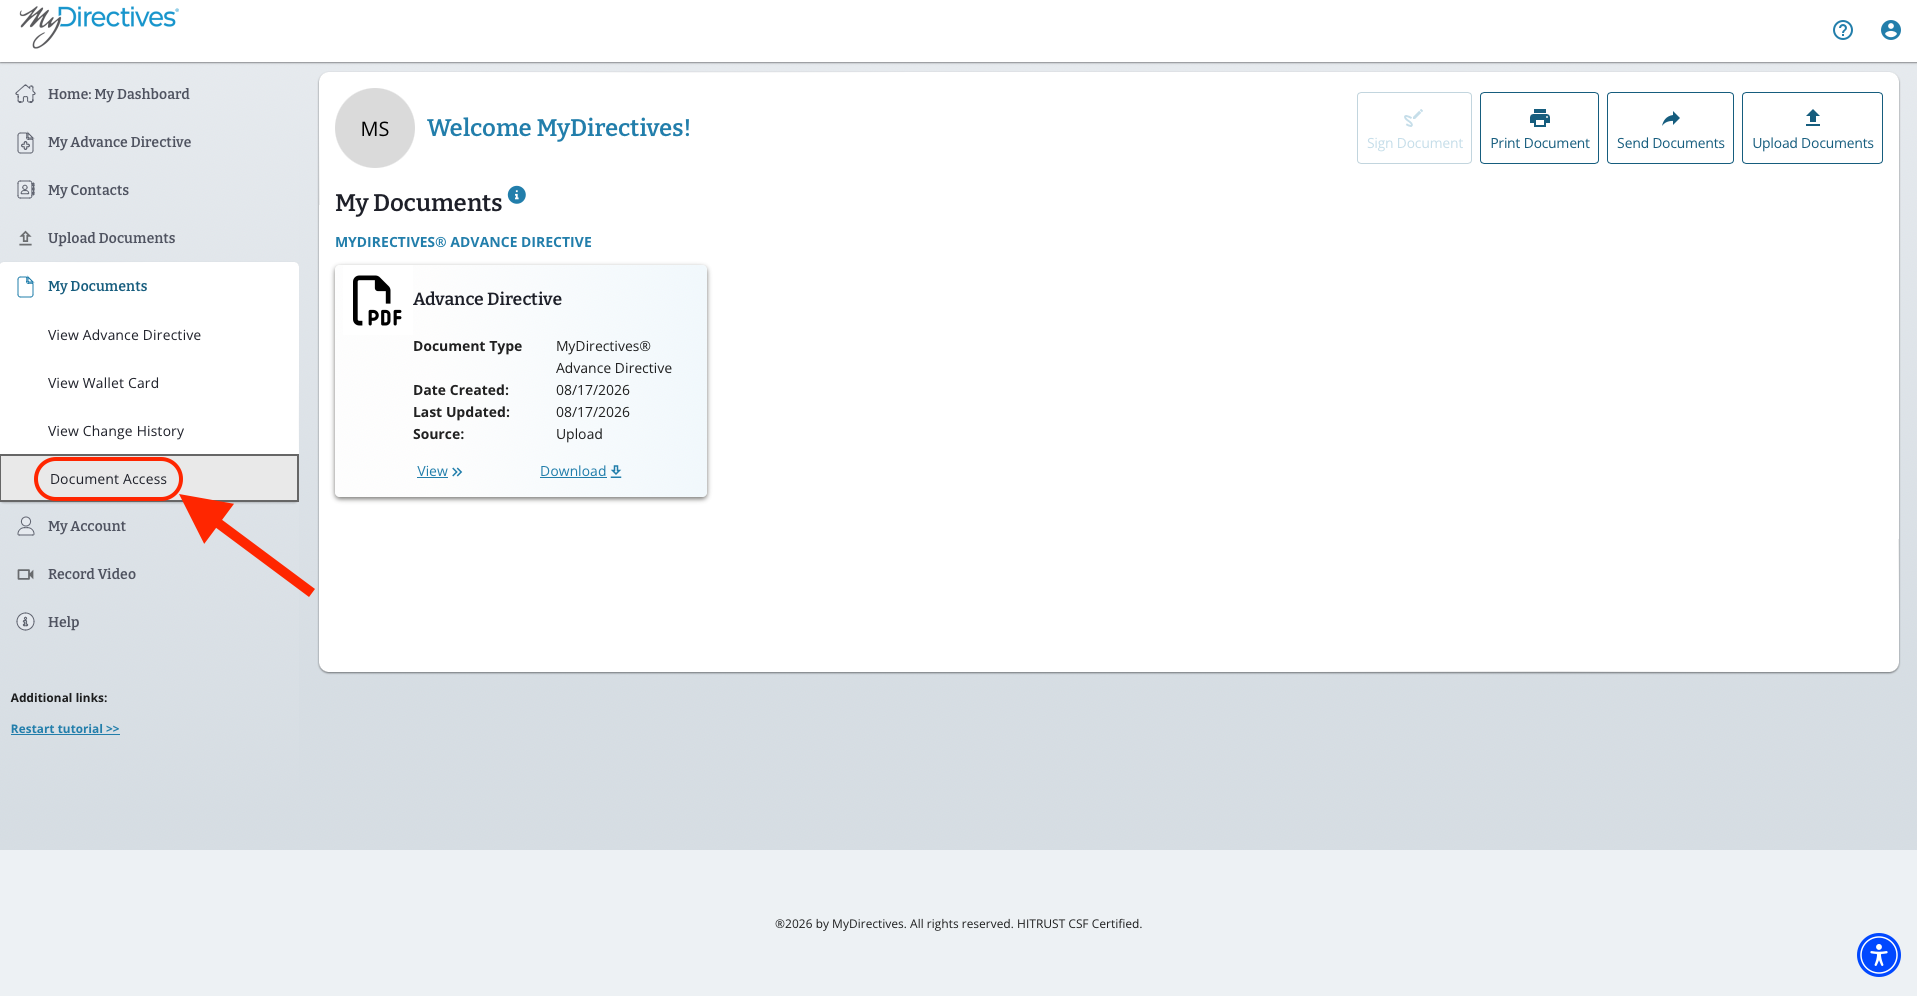Click the Document Type label
This screenshot has width=1917, height=996.
[467, 346]
